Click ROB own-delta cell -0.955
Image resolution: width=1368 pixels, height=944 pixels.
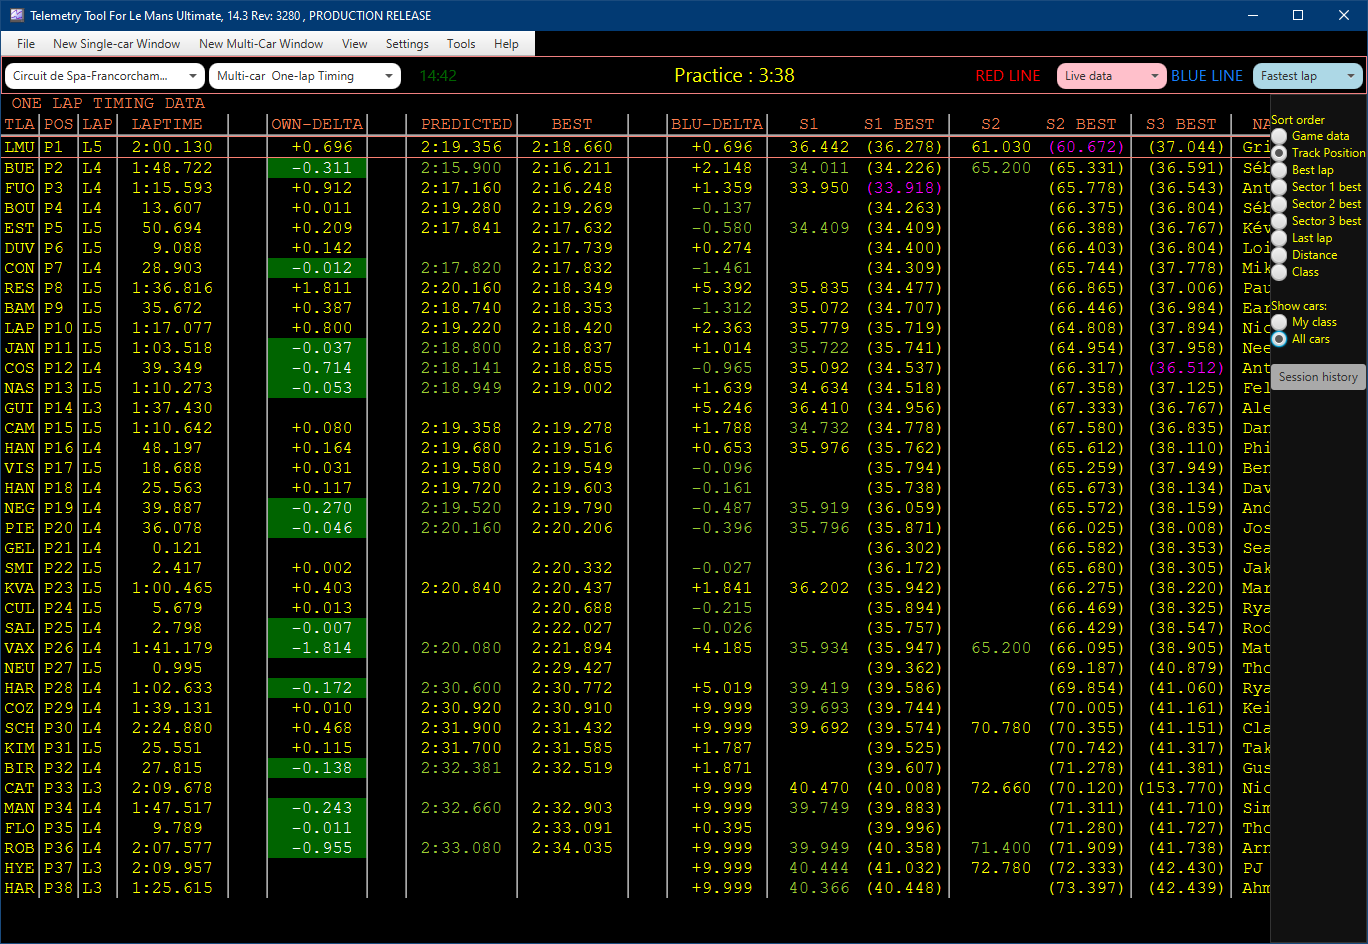[x=317, y=848]
